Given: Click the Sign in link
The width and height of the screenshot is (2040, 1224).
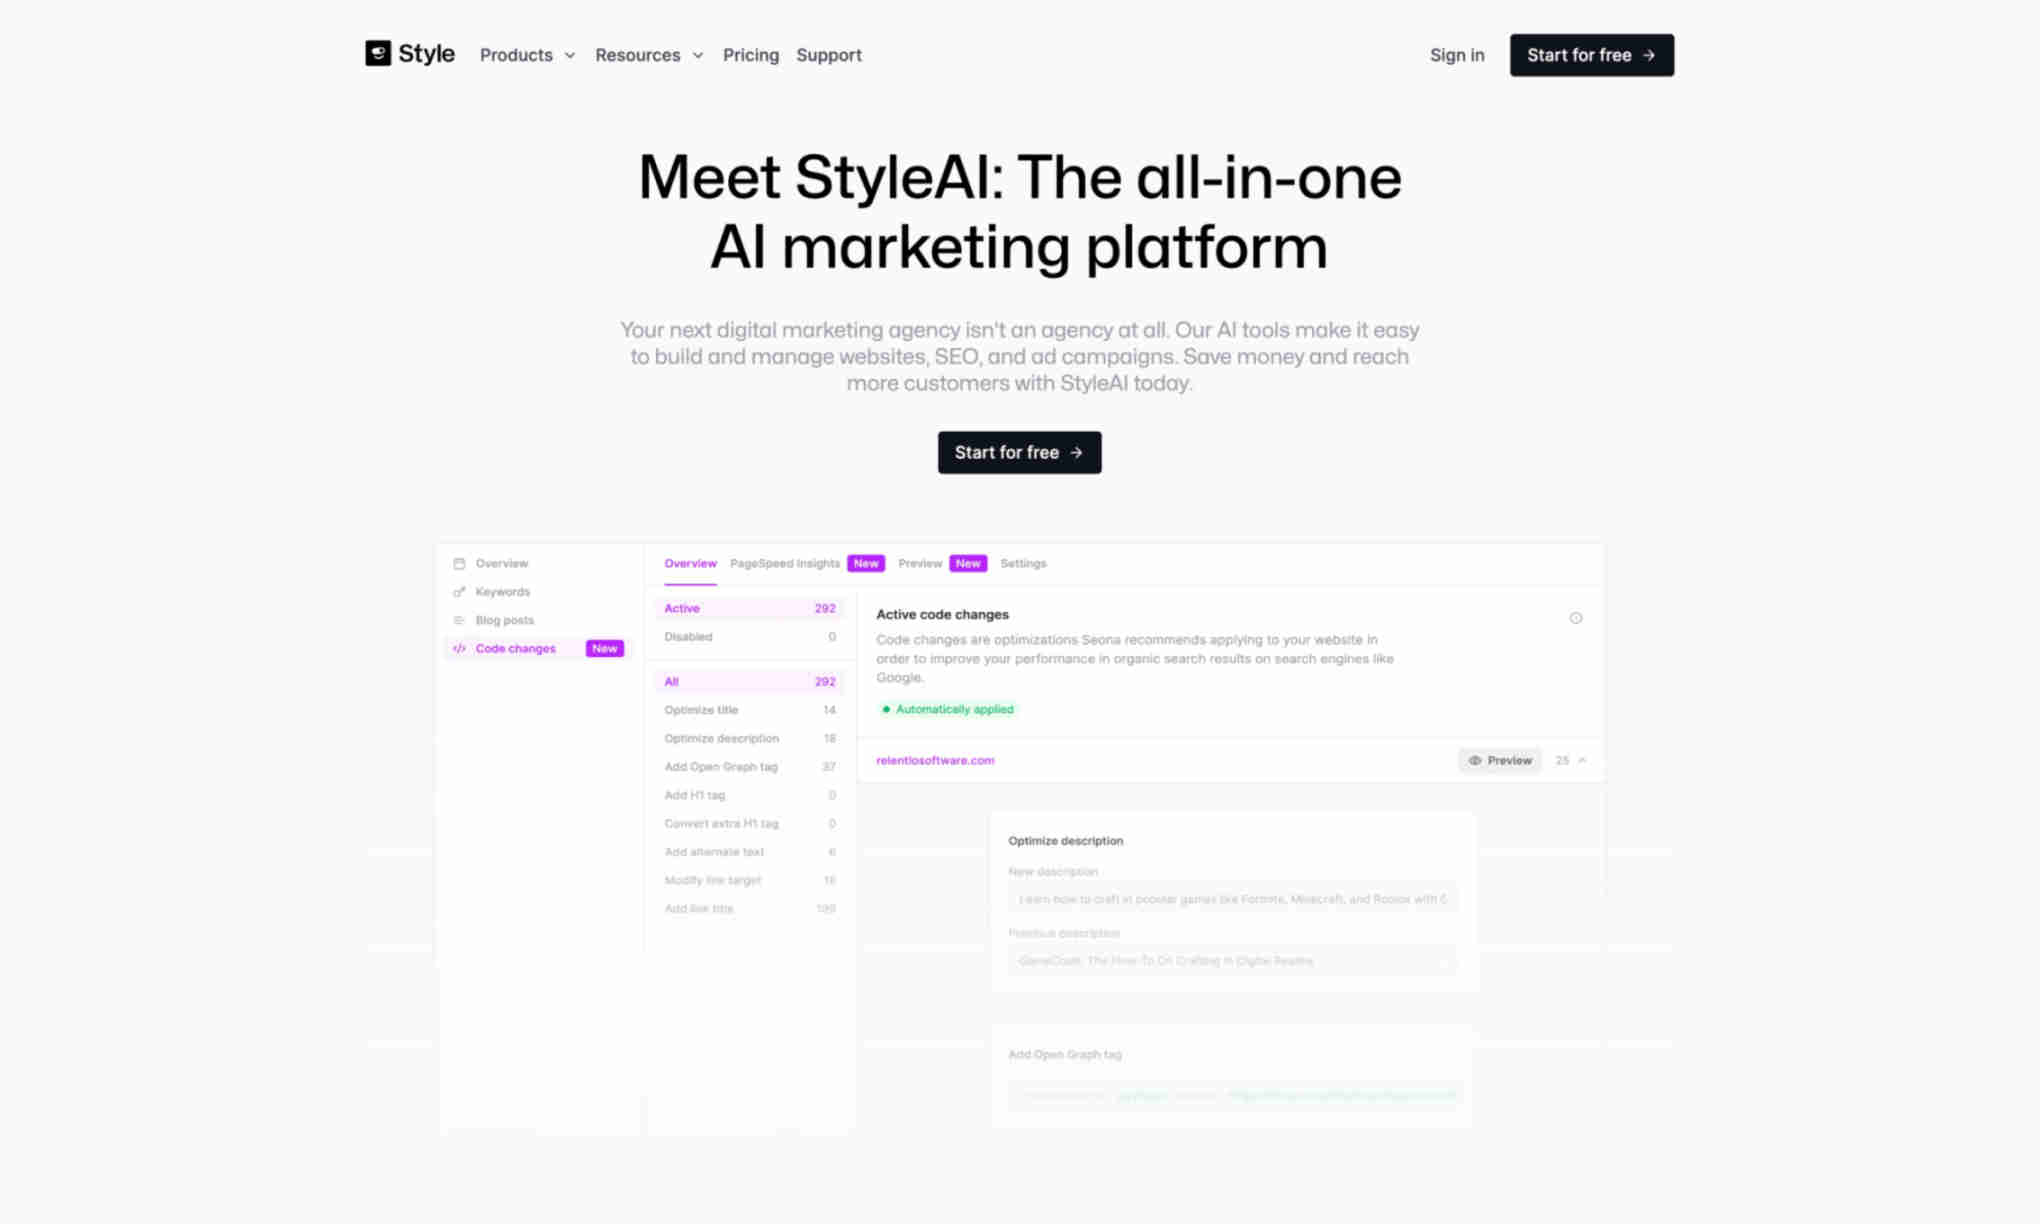Looking at the screenshot, I should (x=1456, y=54).
